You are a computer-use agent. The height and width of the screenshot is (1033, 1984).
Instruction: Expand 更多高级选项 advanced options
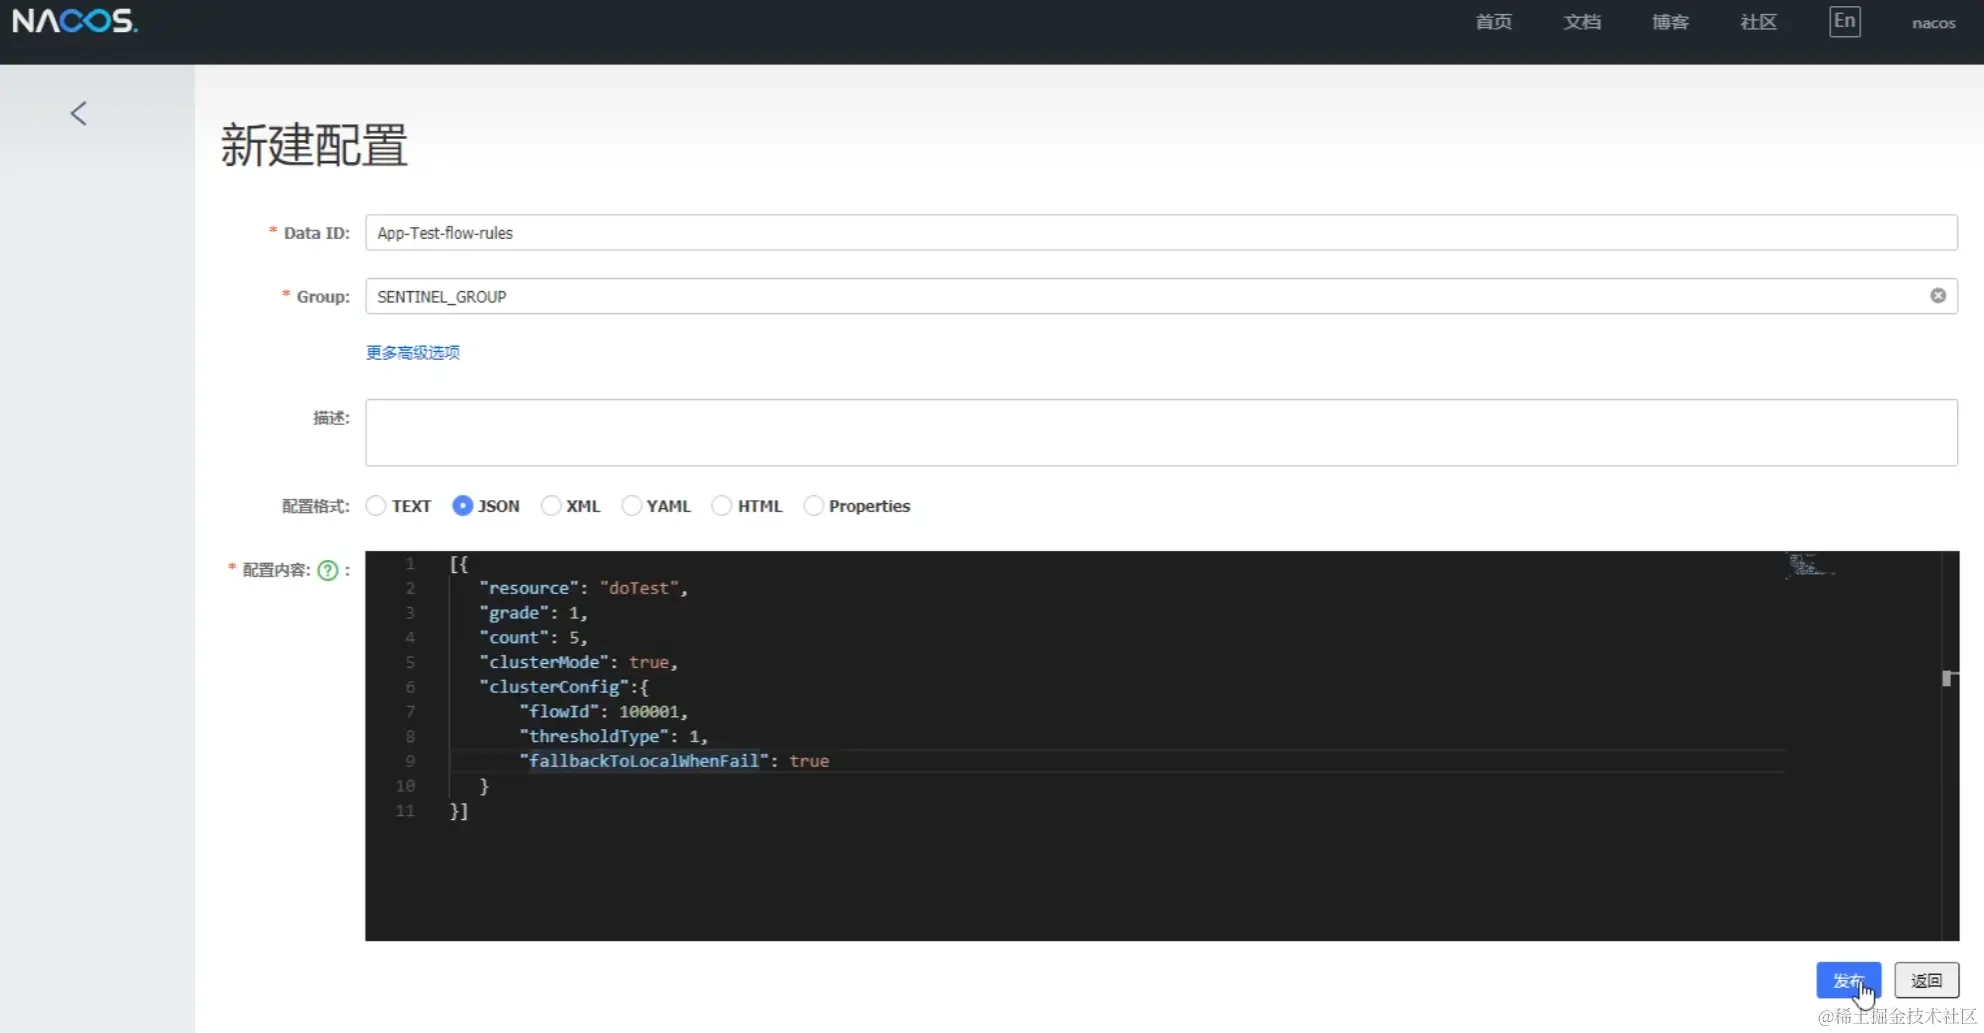413,352
